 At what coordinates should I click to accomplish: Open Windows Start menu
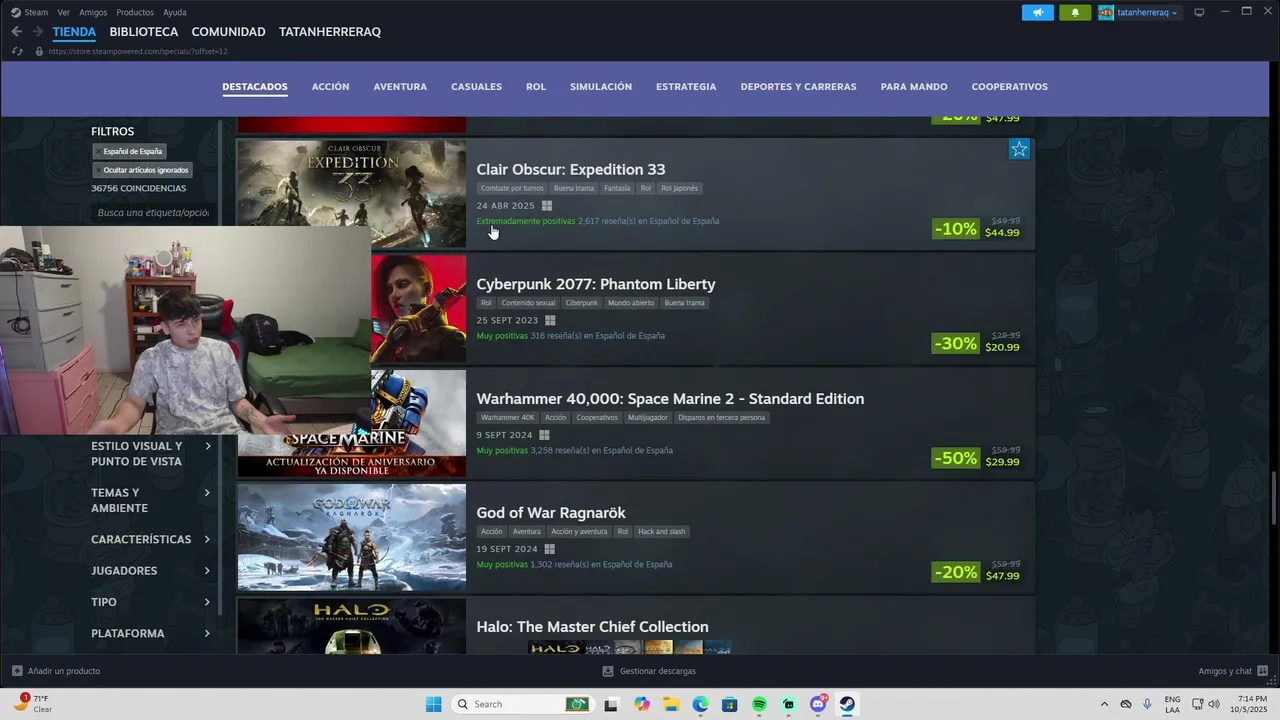[433, 704]
